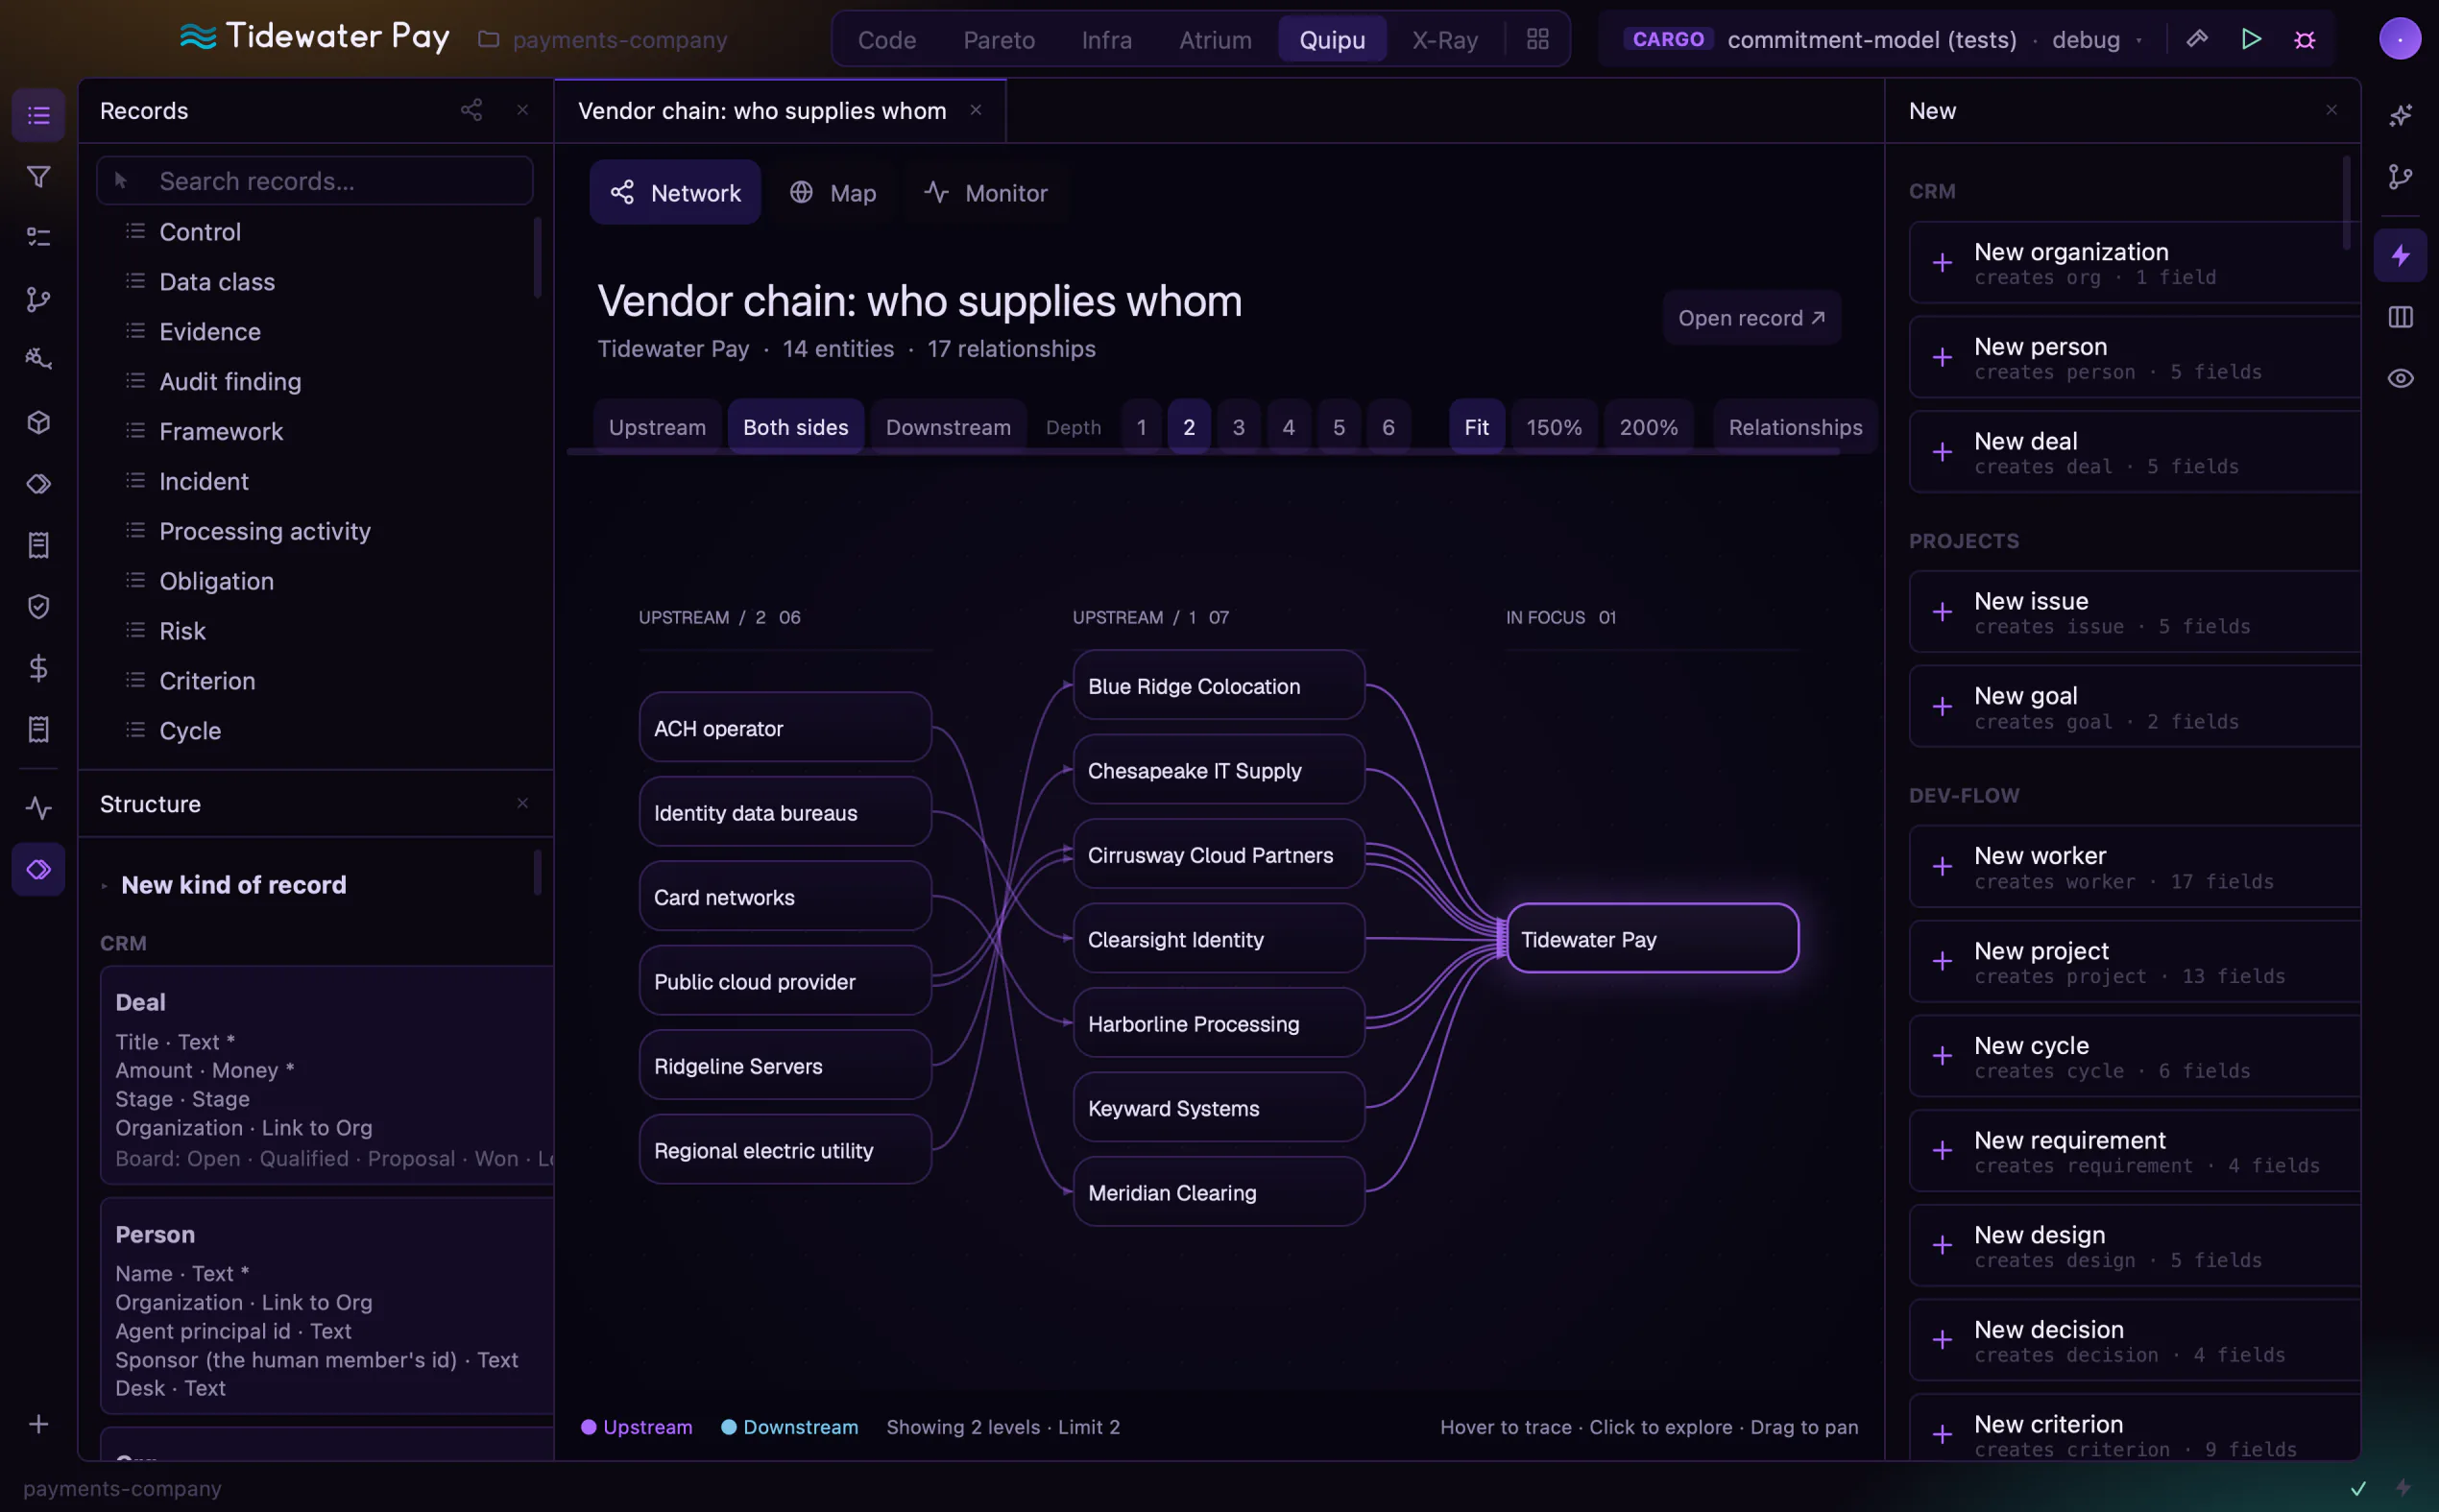Click the Search records input field
Image resolution: width=2439 pixels, height=1512 pixels.
coord(314,180)
